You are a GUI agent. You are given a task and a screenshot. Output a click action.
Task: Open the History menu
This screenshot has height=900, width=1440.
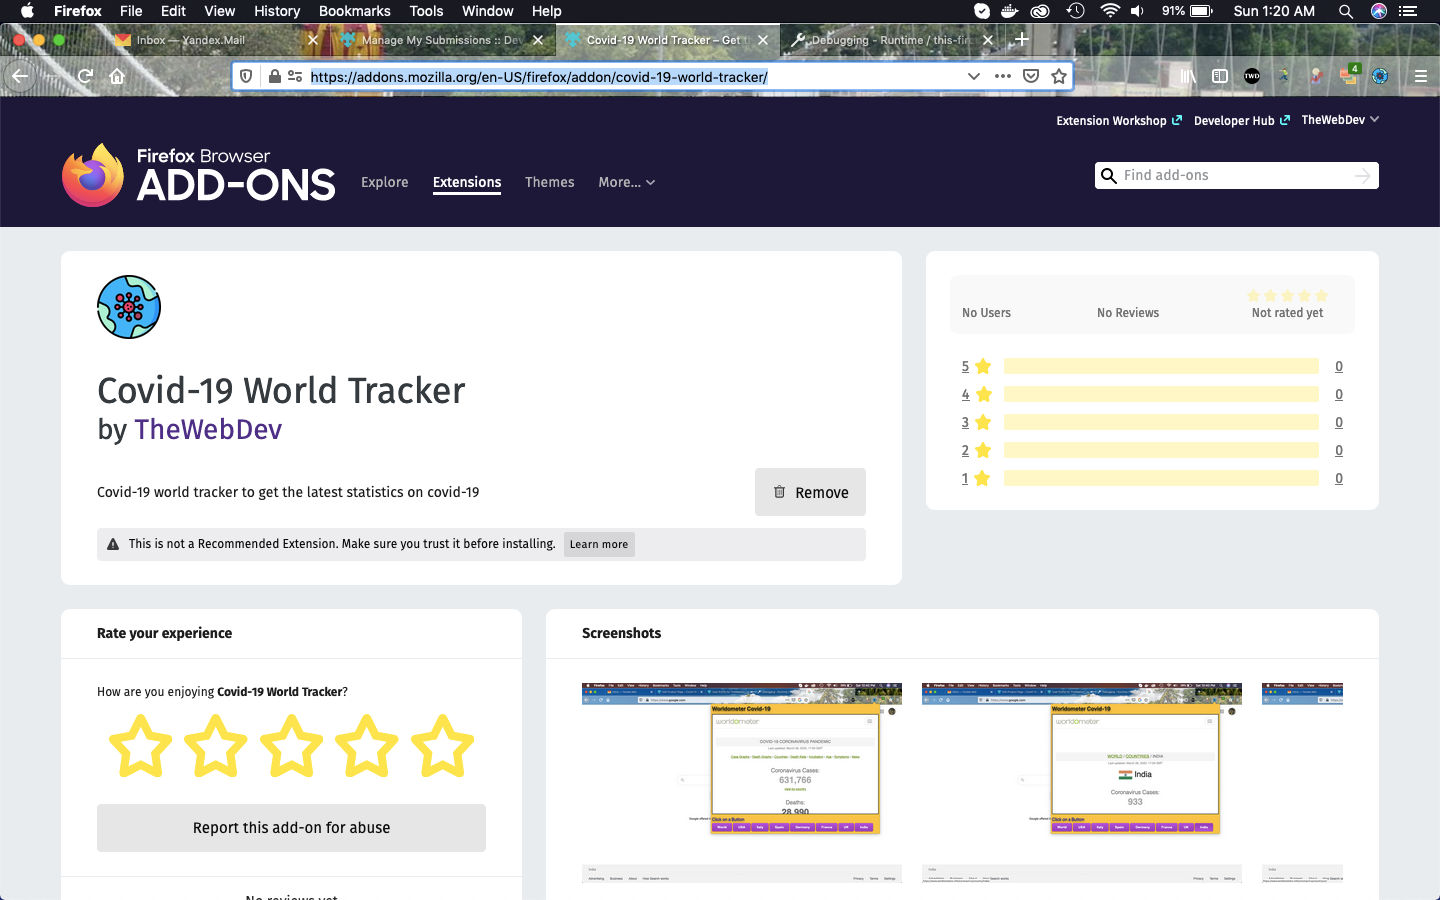tap(277, 11)
